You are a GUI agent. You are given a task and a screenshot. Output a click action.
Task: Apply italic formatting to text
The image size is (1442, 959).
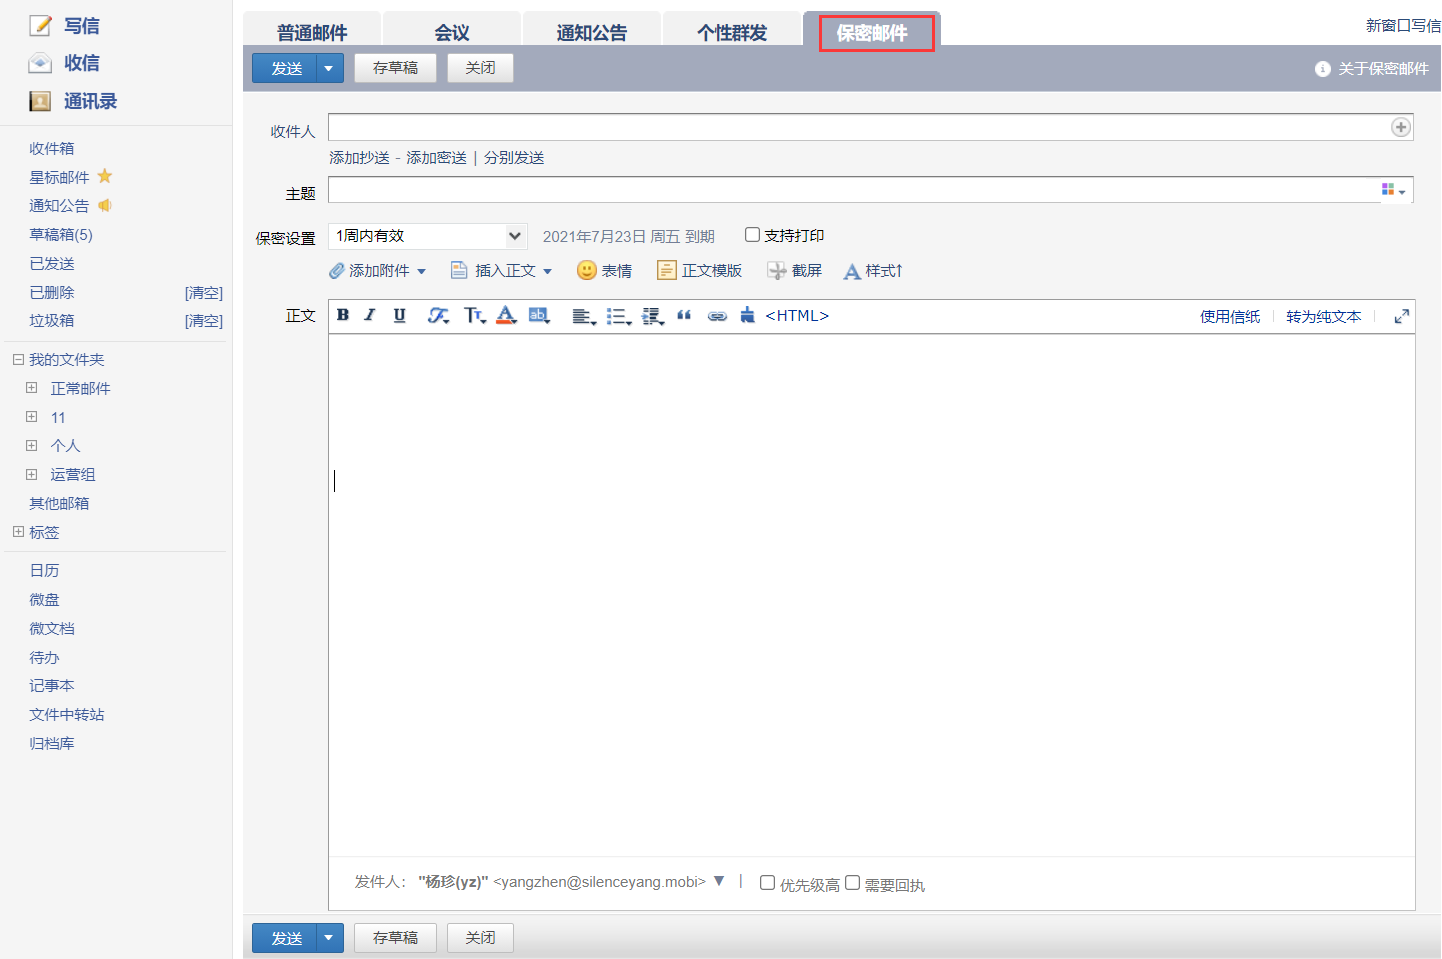pos(370,315)
